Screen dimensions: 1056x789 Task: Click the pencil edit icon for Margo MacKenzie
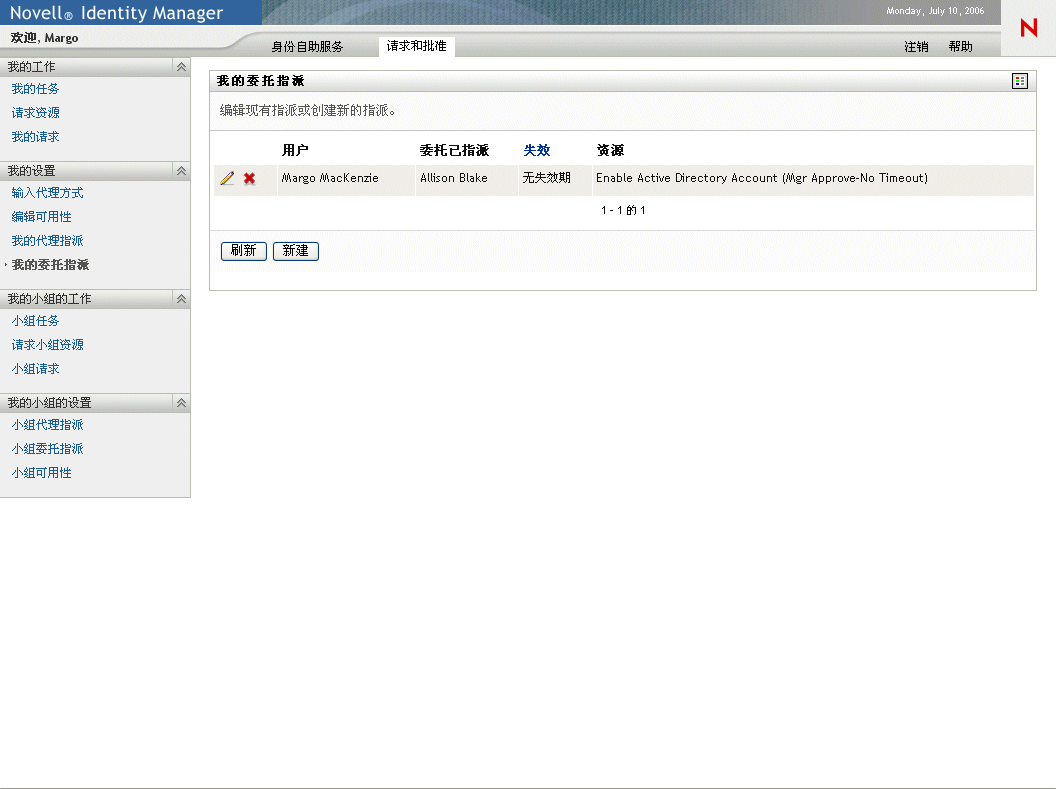click(227, 178)
